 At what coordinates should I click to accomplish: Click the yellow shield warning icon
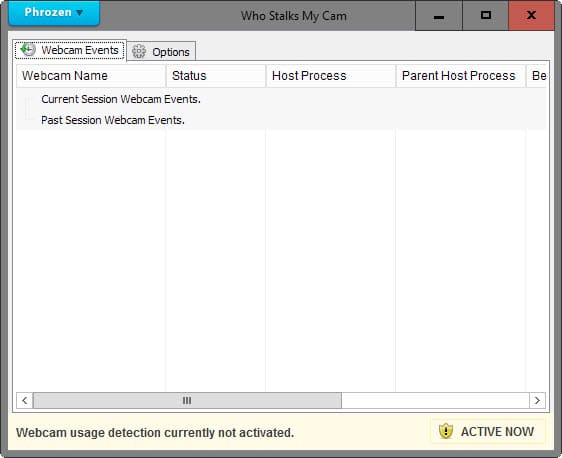[x=446, y=431]
